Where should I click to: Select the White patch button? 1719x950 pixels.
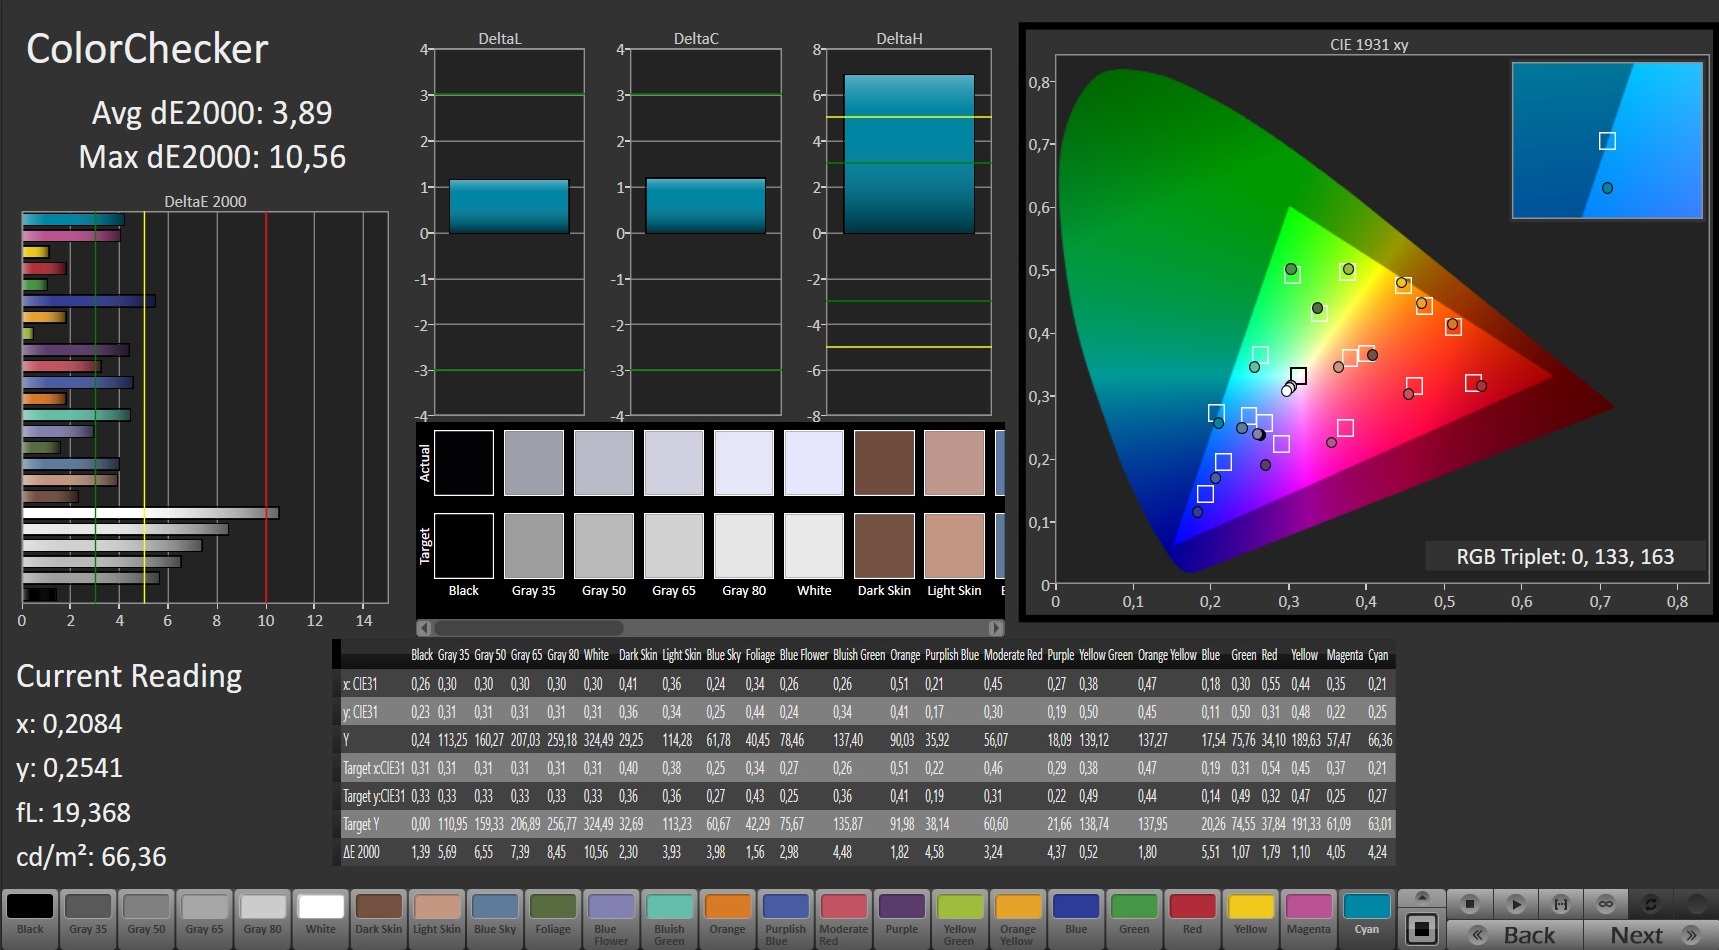(x=320, y=918)
